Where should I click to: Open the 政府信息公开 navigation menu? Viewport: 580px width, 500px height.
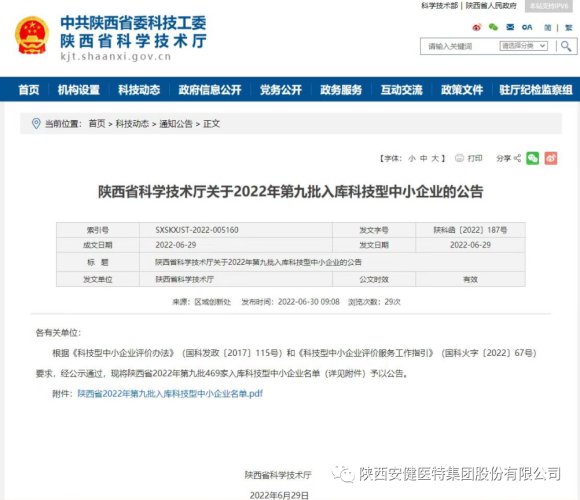210,90
